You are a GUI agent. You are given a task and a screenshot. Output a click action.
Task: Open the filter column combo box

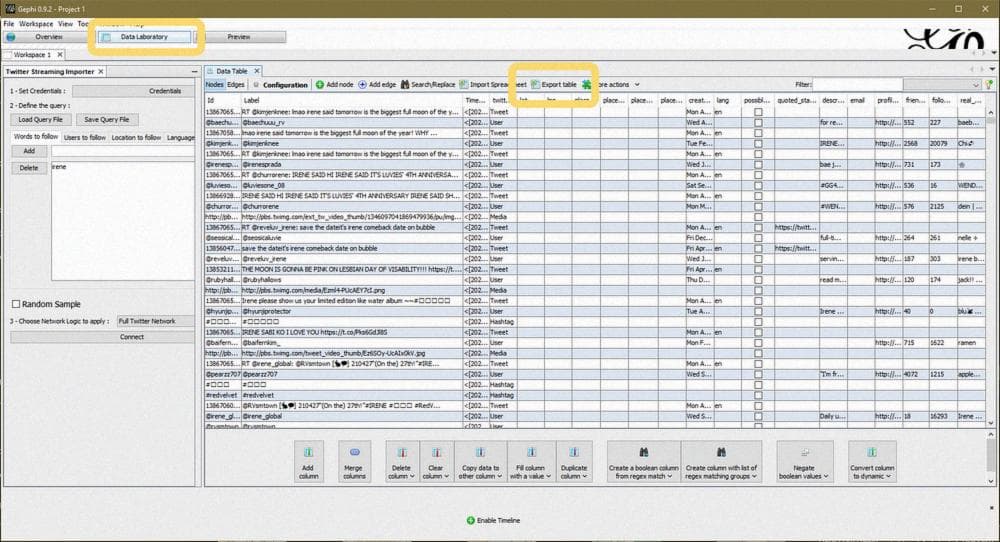pos(941,84)
